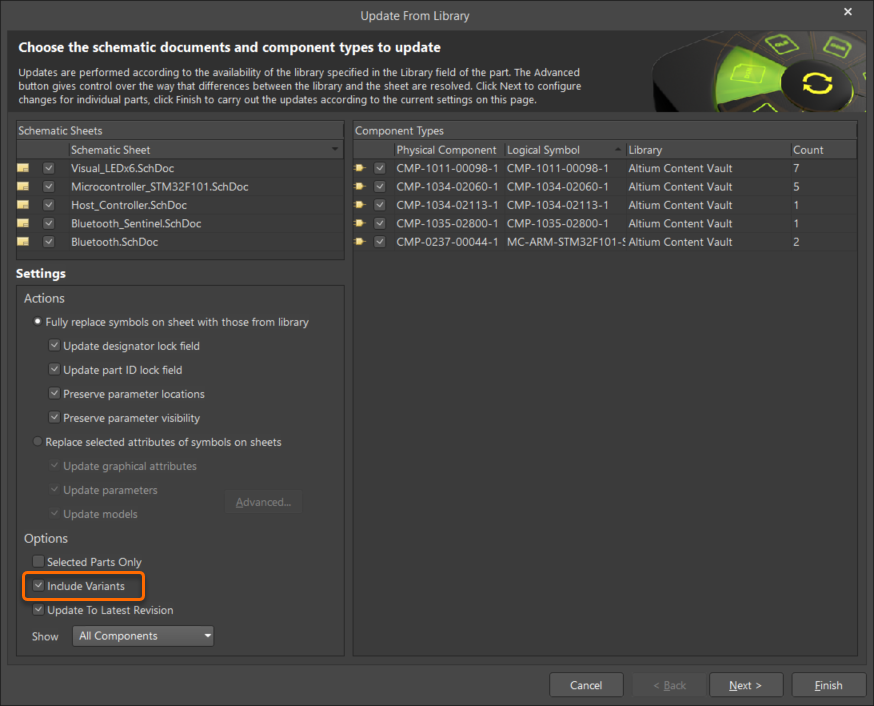Toggle Update designator lock field
The width and height of the screenshot is (874, 706).
54,345
